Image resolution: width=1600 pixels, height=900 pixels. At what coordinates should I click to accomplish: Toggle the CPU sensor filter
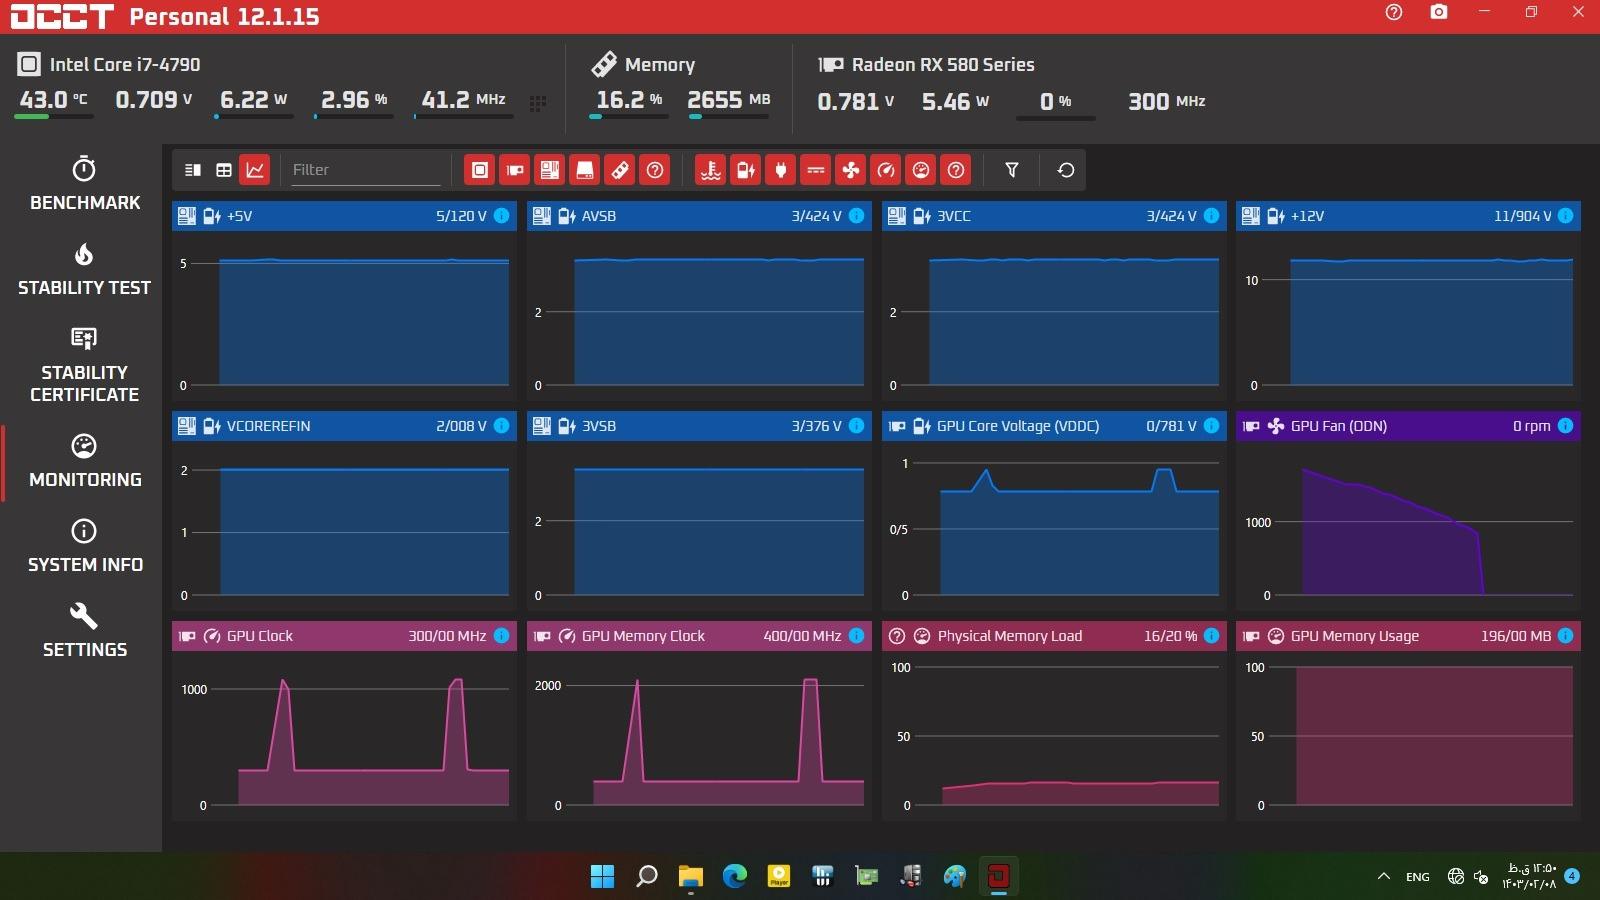click(480, 170)
